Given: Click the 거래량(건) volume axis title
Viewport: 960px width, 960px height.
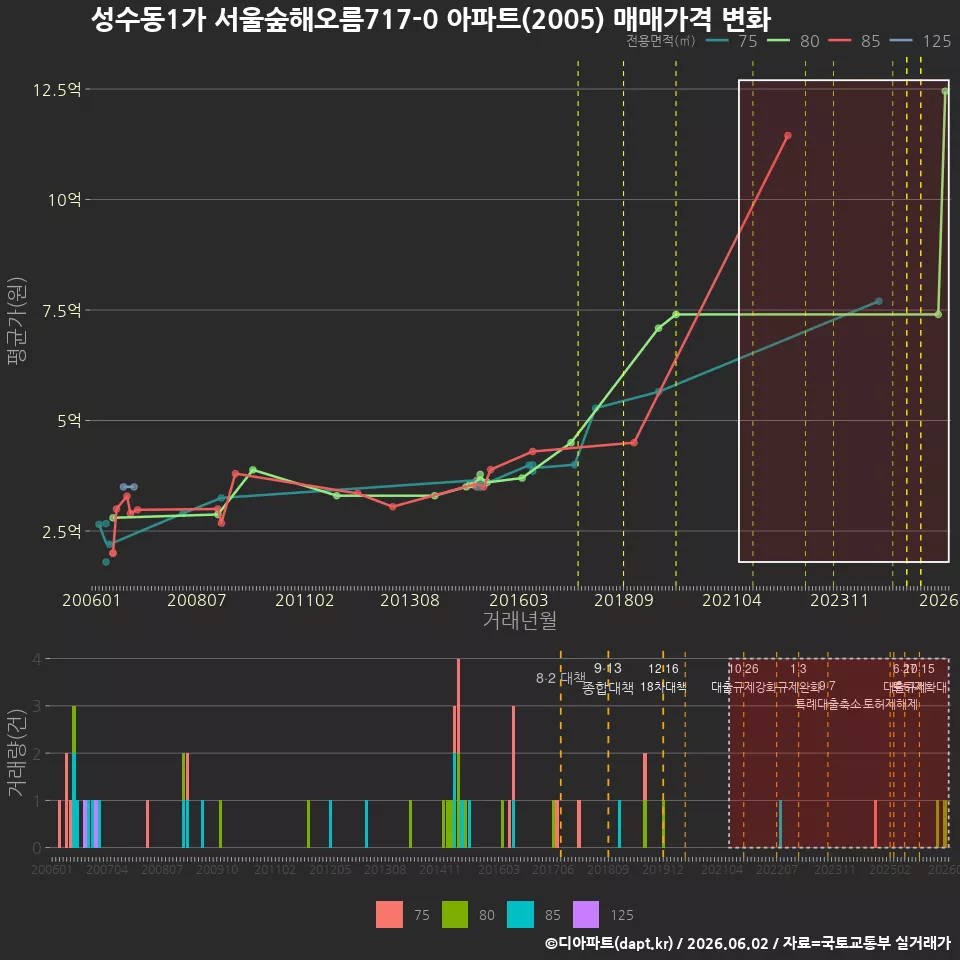Looking at the screenshot, I should pyautogui.click(x=17, y=753).
